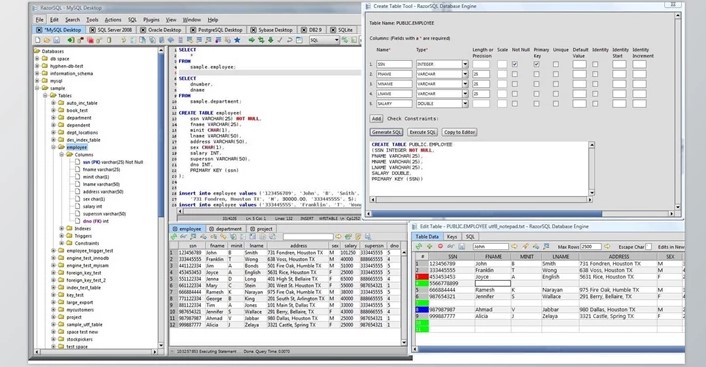Switch to the SQLite connection tab
The image size is (706, 367).
(x=342, y=30)
